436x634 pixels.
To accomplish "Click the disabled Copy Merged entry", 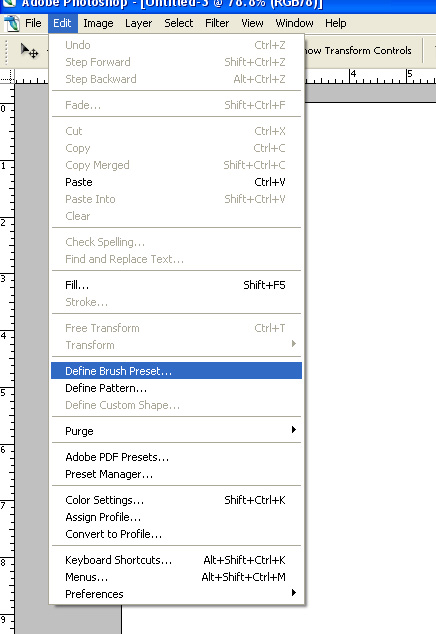I will 176,165.
